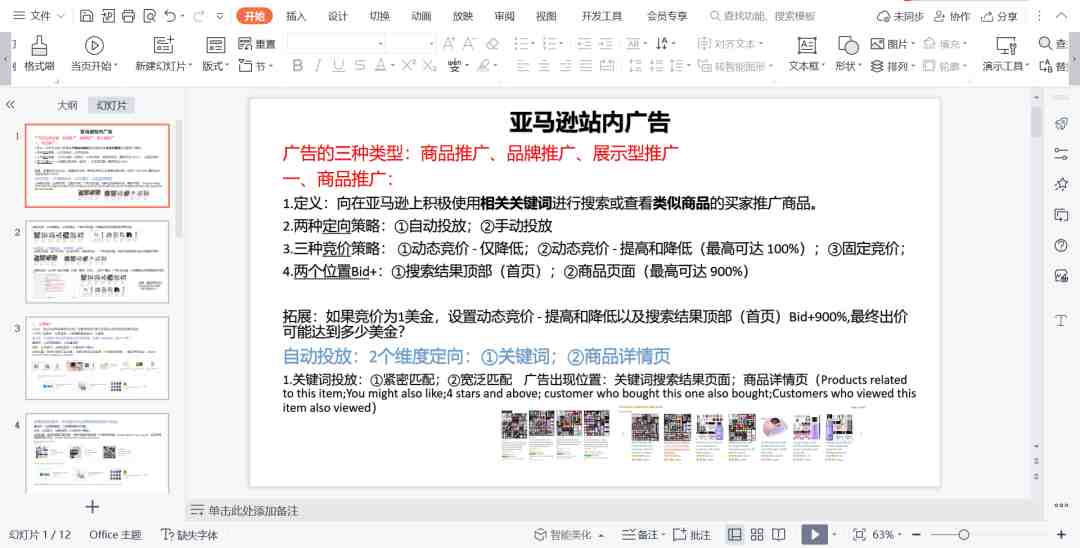Screen dimensions: 1080x548
Task: Click the Save icon in quick access toolbar
Action: pyautogui.click(x=86, y=16)
